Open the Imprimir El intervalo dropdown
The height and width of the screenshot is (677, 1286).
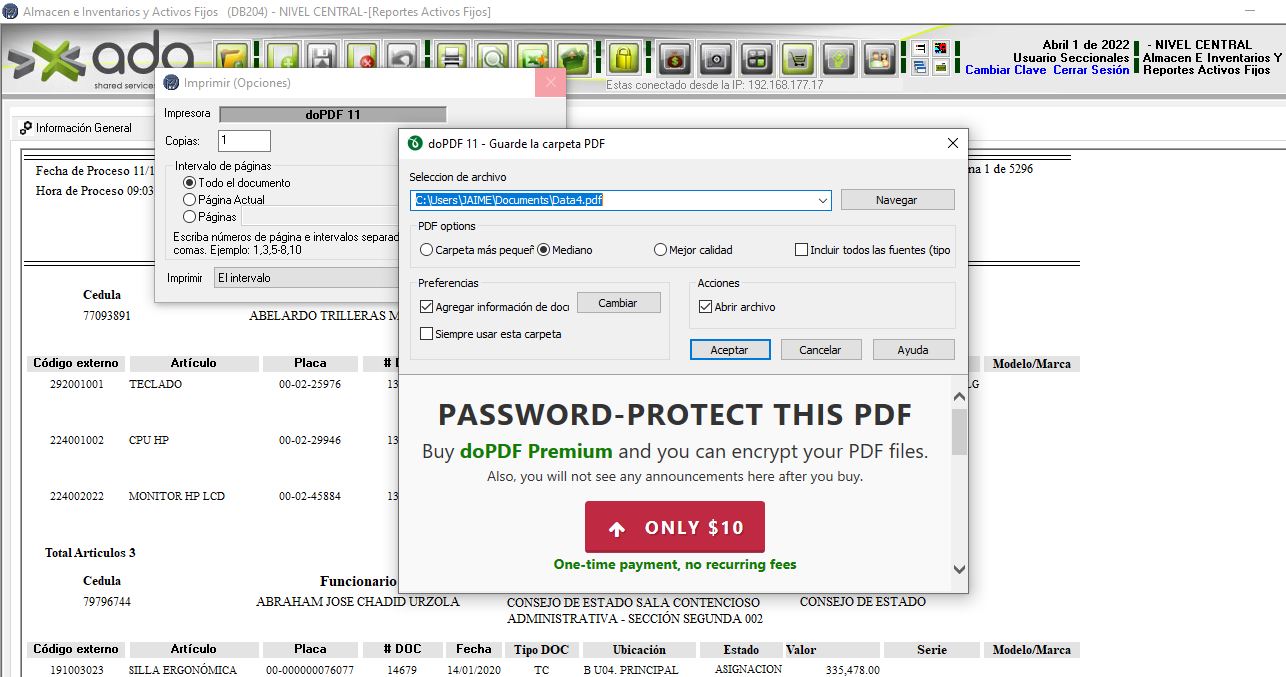[x=306, y=278]
